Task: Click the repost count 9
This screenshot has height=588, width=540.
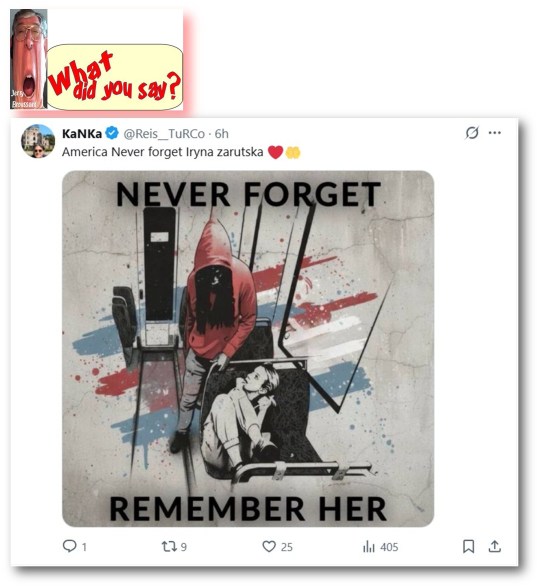Action: (x=184, y=547)
